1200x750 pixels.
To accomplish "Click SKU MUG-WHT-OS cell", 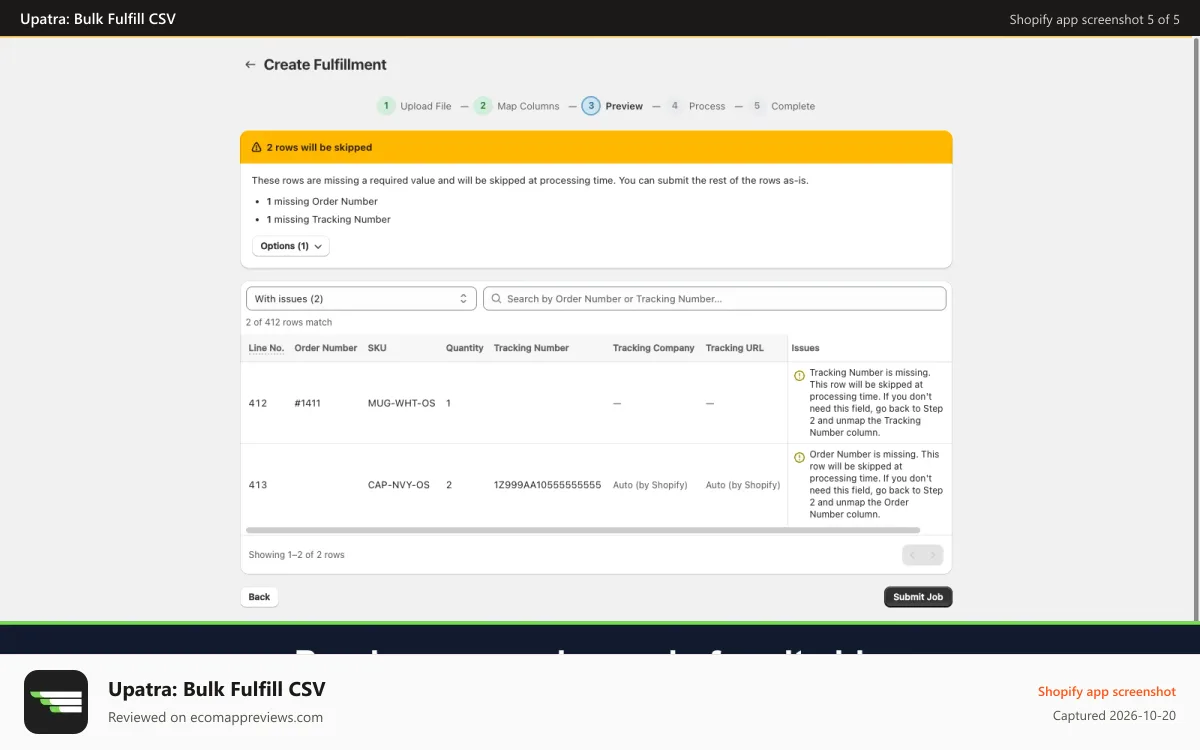I will coord(402,403).
